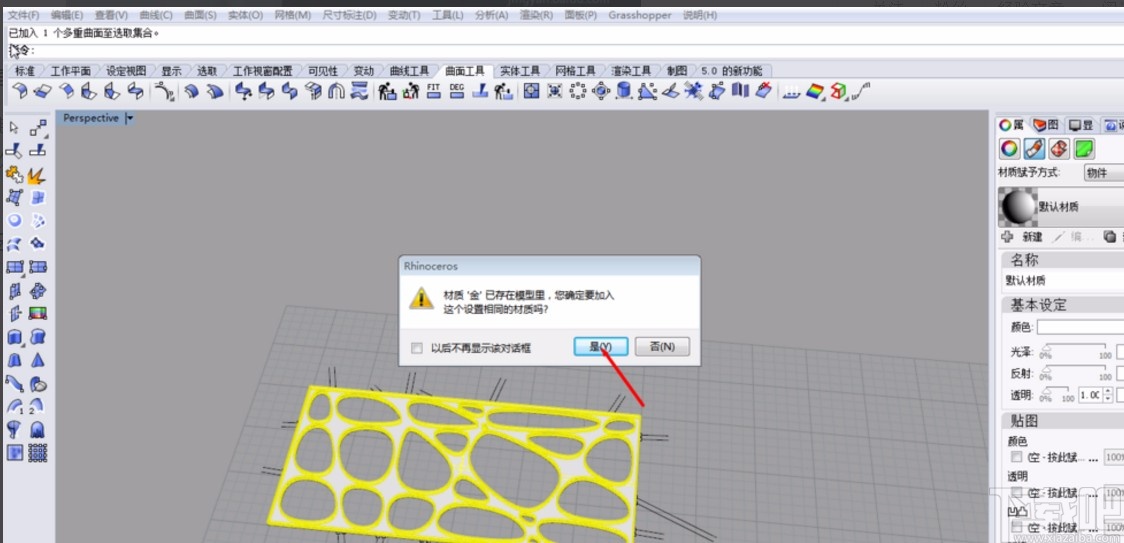This screenshot has height=543, width=1124.
Task: Open the Perspective viewport dropdown arrow
Action: tap(129, 118)
